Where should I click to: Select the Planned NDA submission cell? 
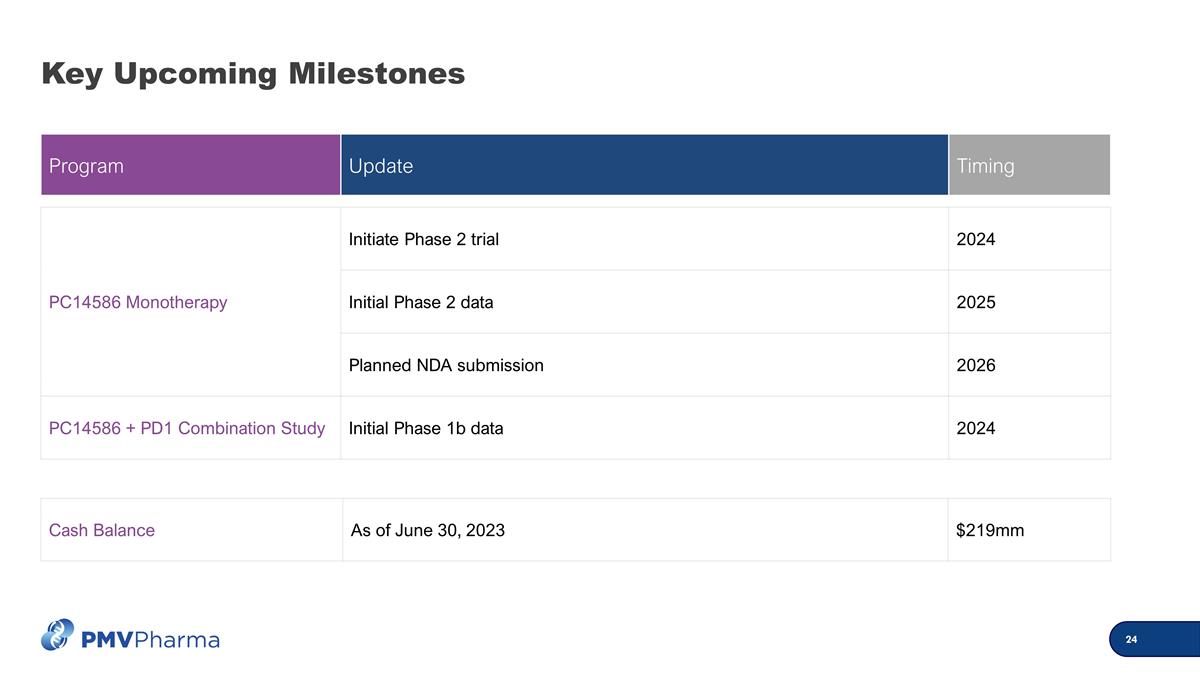point(446,365)
